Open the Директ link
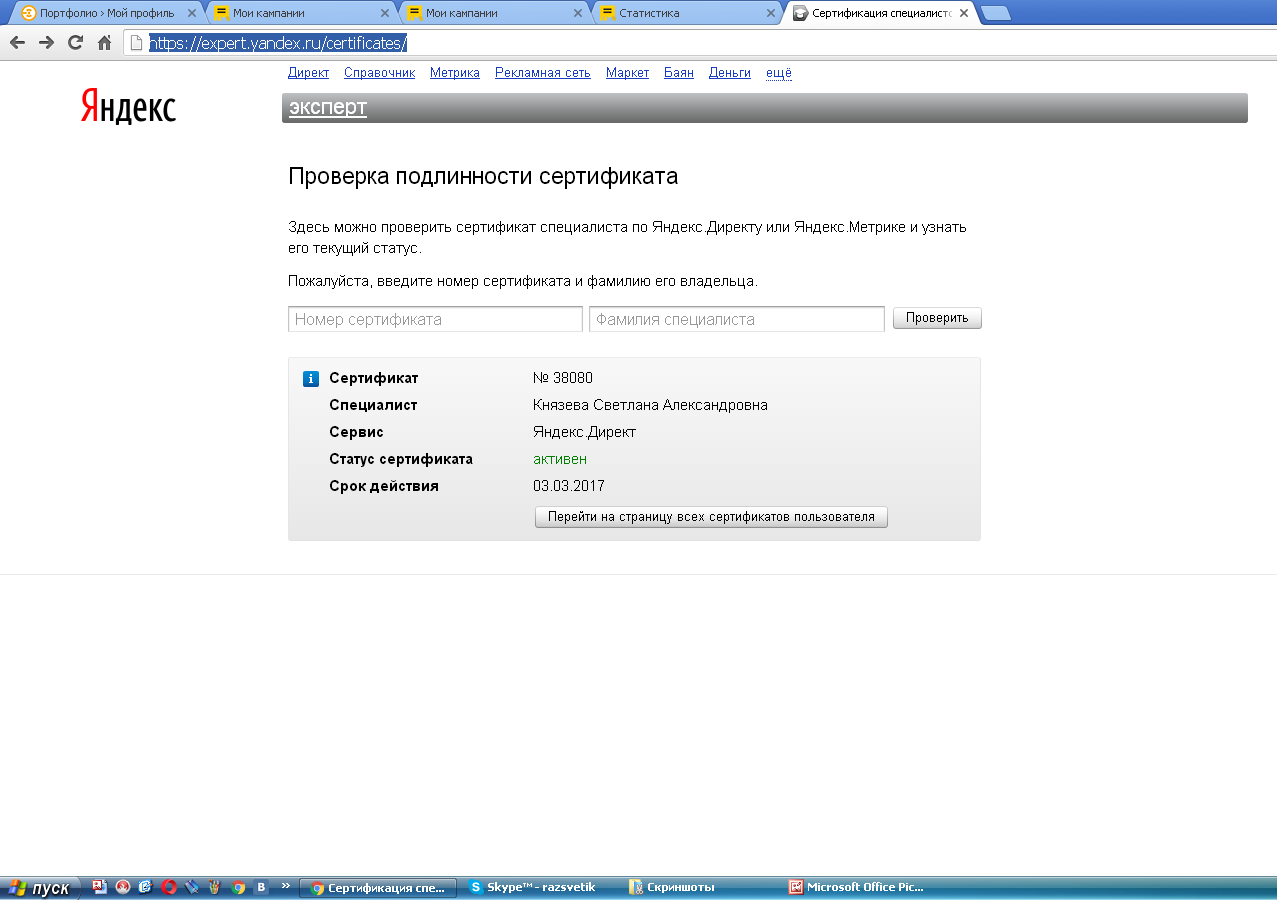This screenshot has width=1277, height=900. (308, 73)
